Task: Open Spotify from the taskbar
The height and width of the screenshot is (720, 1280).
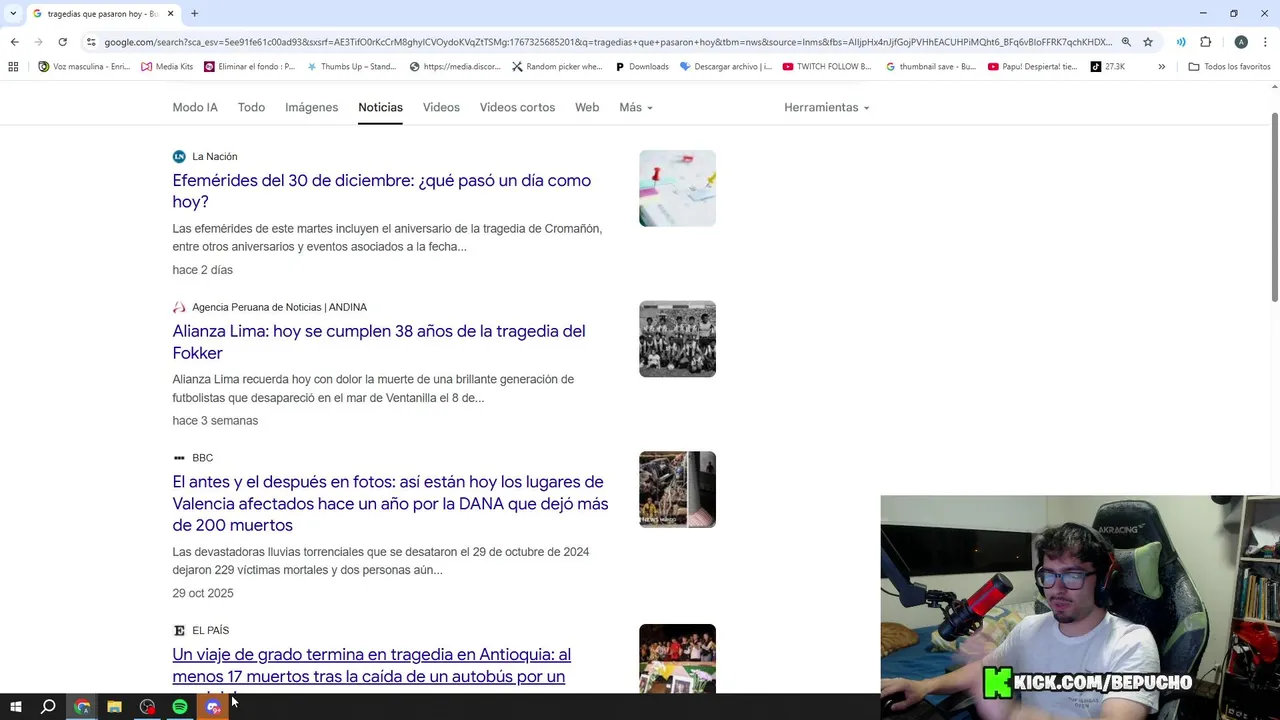Action: click(180, 707)
